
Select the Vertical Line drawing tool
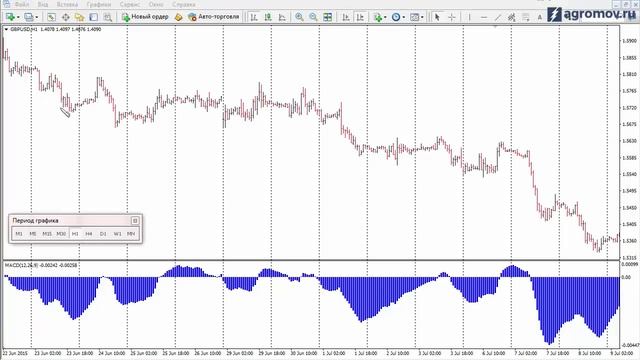(x=469, y=17)
